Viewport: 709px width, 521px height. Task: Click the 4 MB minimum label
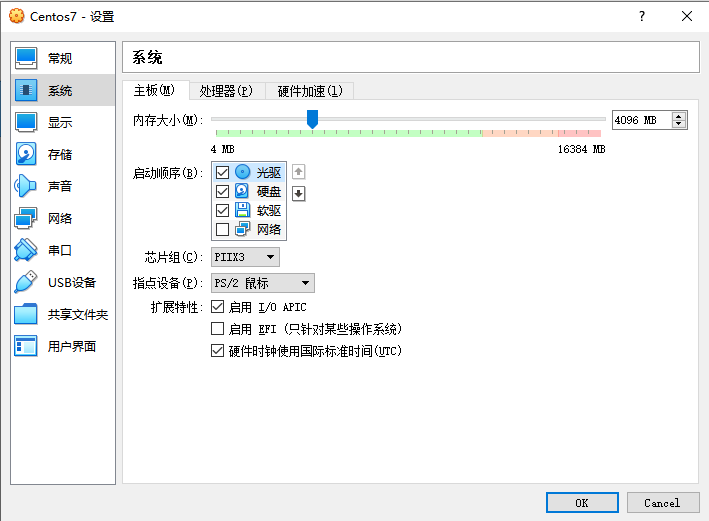coord(222,149)
